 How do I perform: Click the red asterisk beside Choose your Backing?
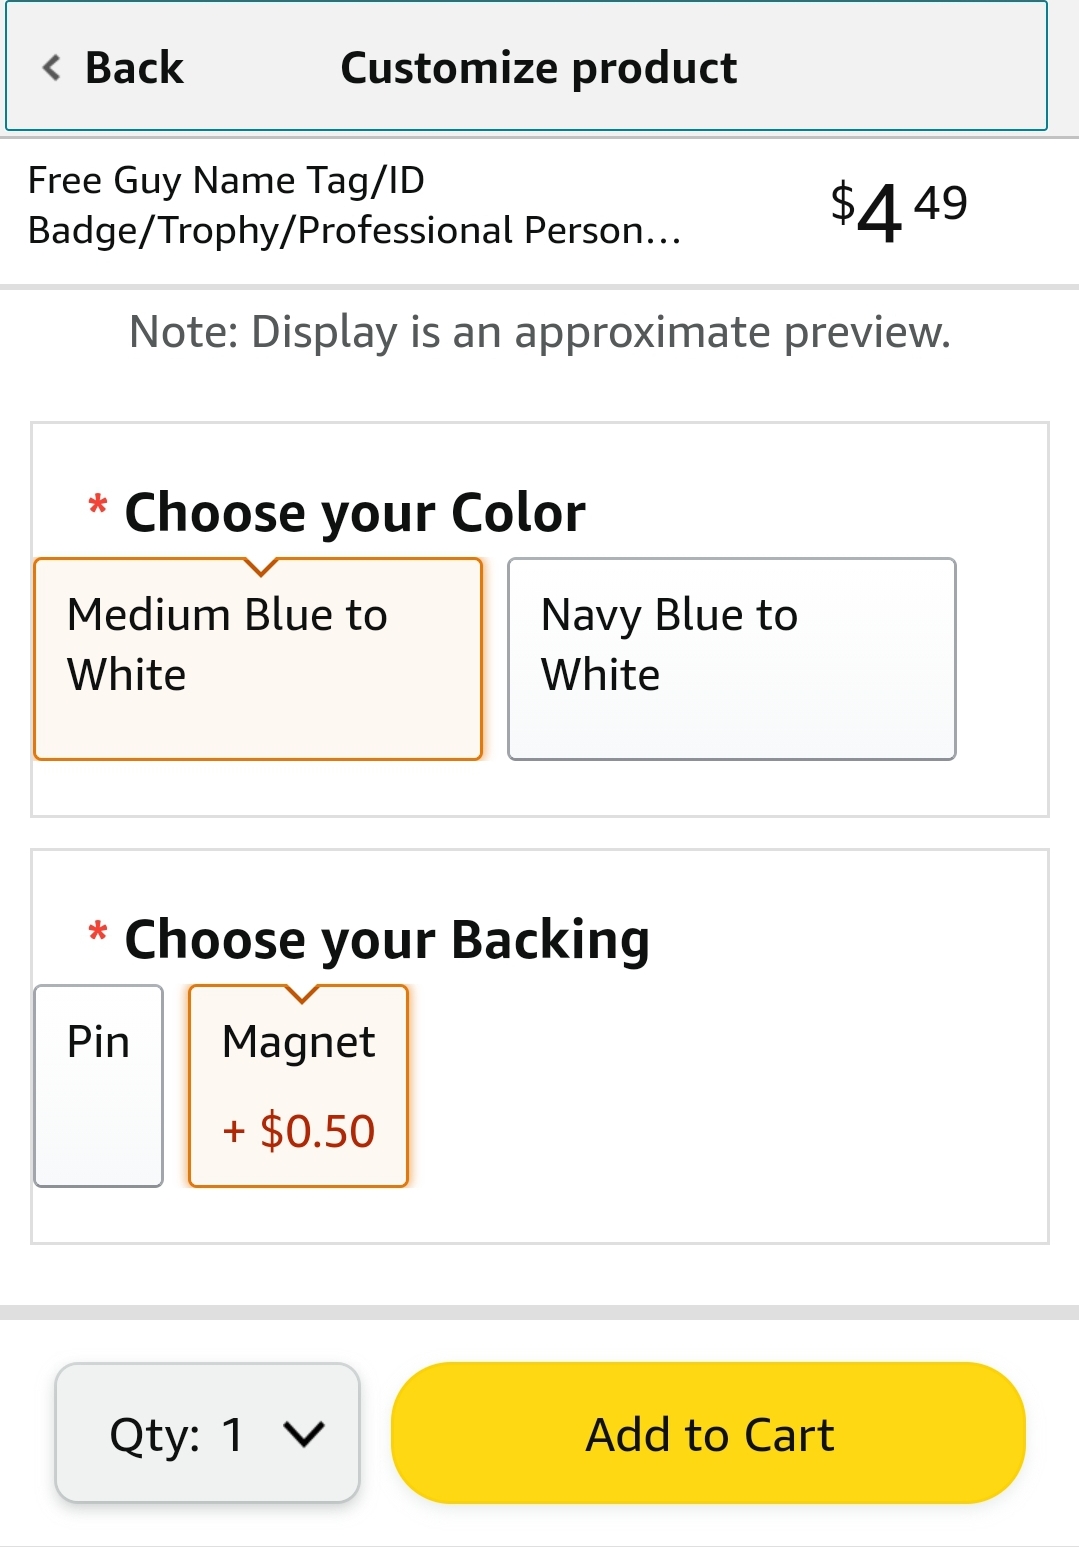[x=98, y=932]
